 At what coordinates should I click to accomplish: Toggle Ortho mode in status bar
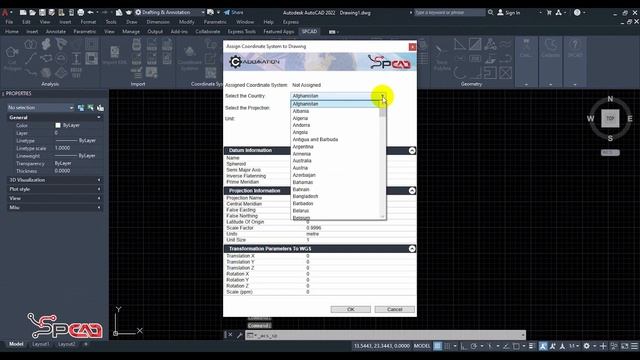(464, 346)
